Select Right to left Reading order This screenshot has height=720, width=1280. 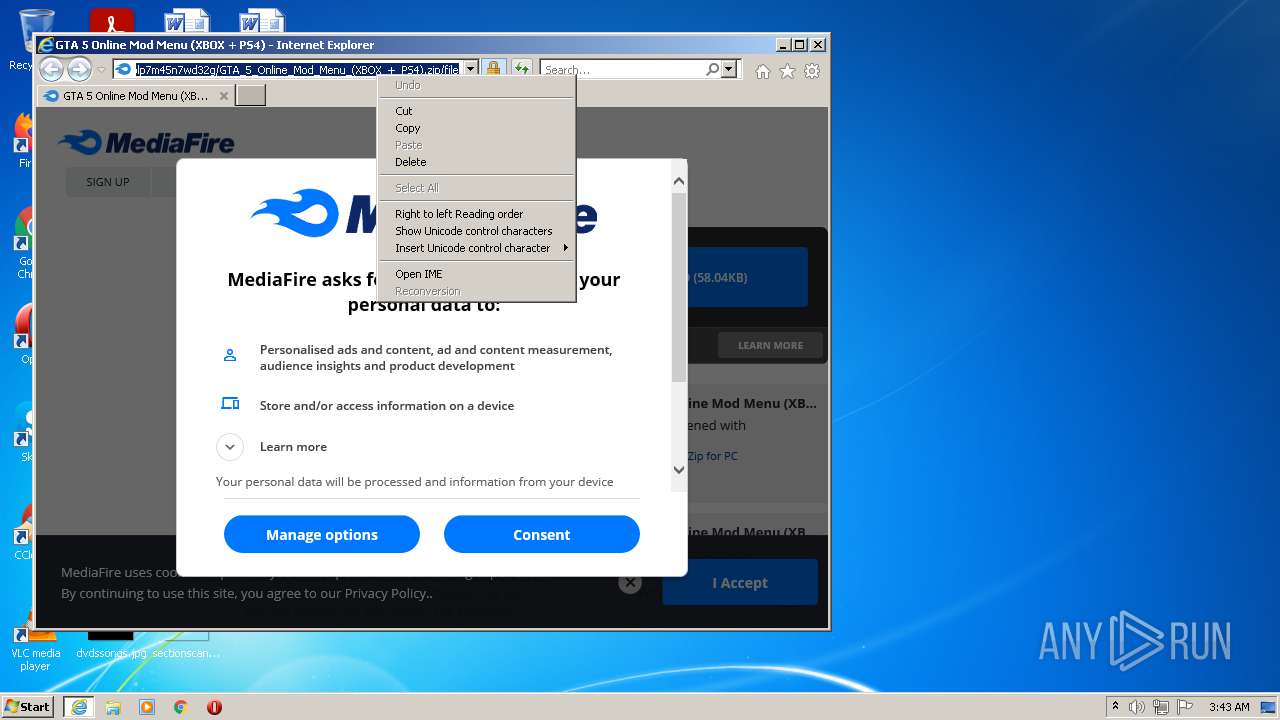(x=476, y=214)
